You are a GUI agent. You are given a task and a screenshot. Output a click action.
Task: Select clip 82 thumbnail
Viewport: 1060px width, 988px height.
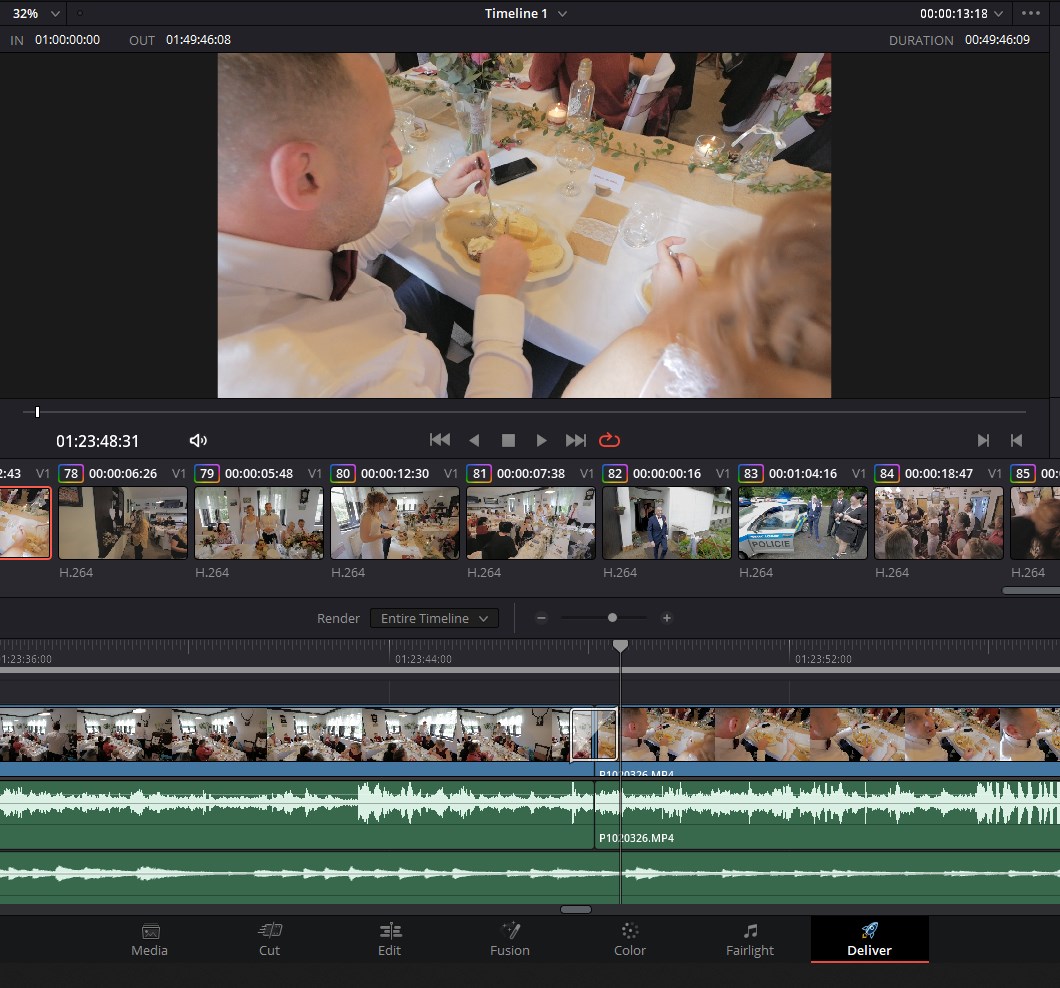(x=667, y=523)
